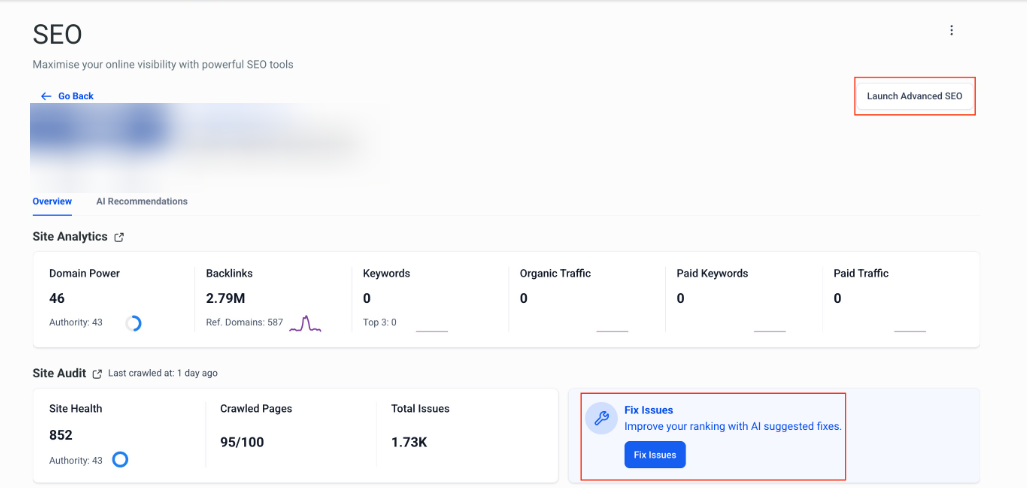Click the Domain Power authority ring icon
This screenshot has height=488, width=1027.
pos(133,323)
